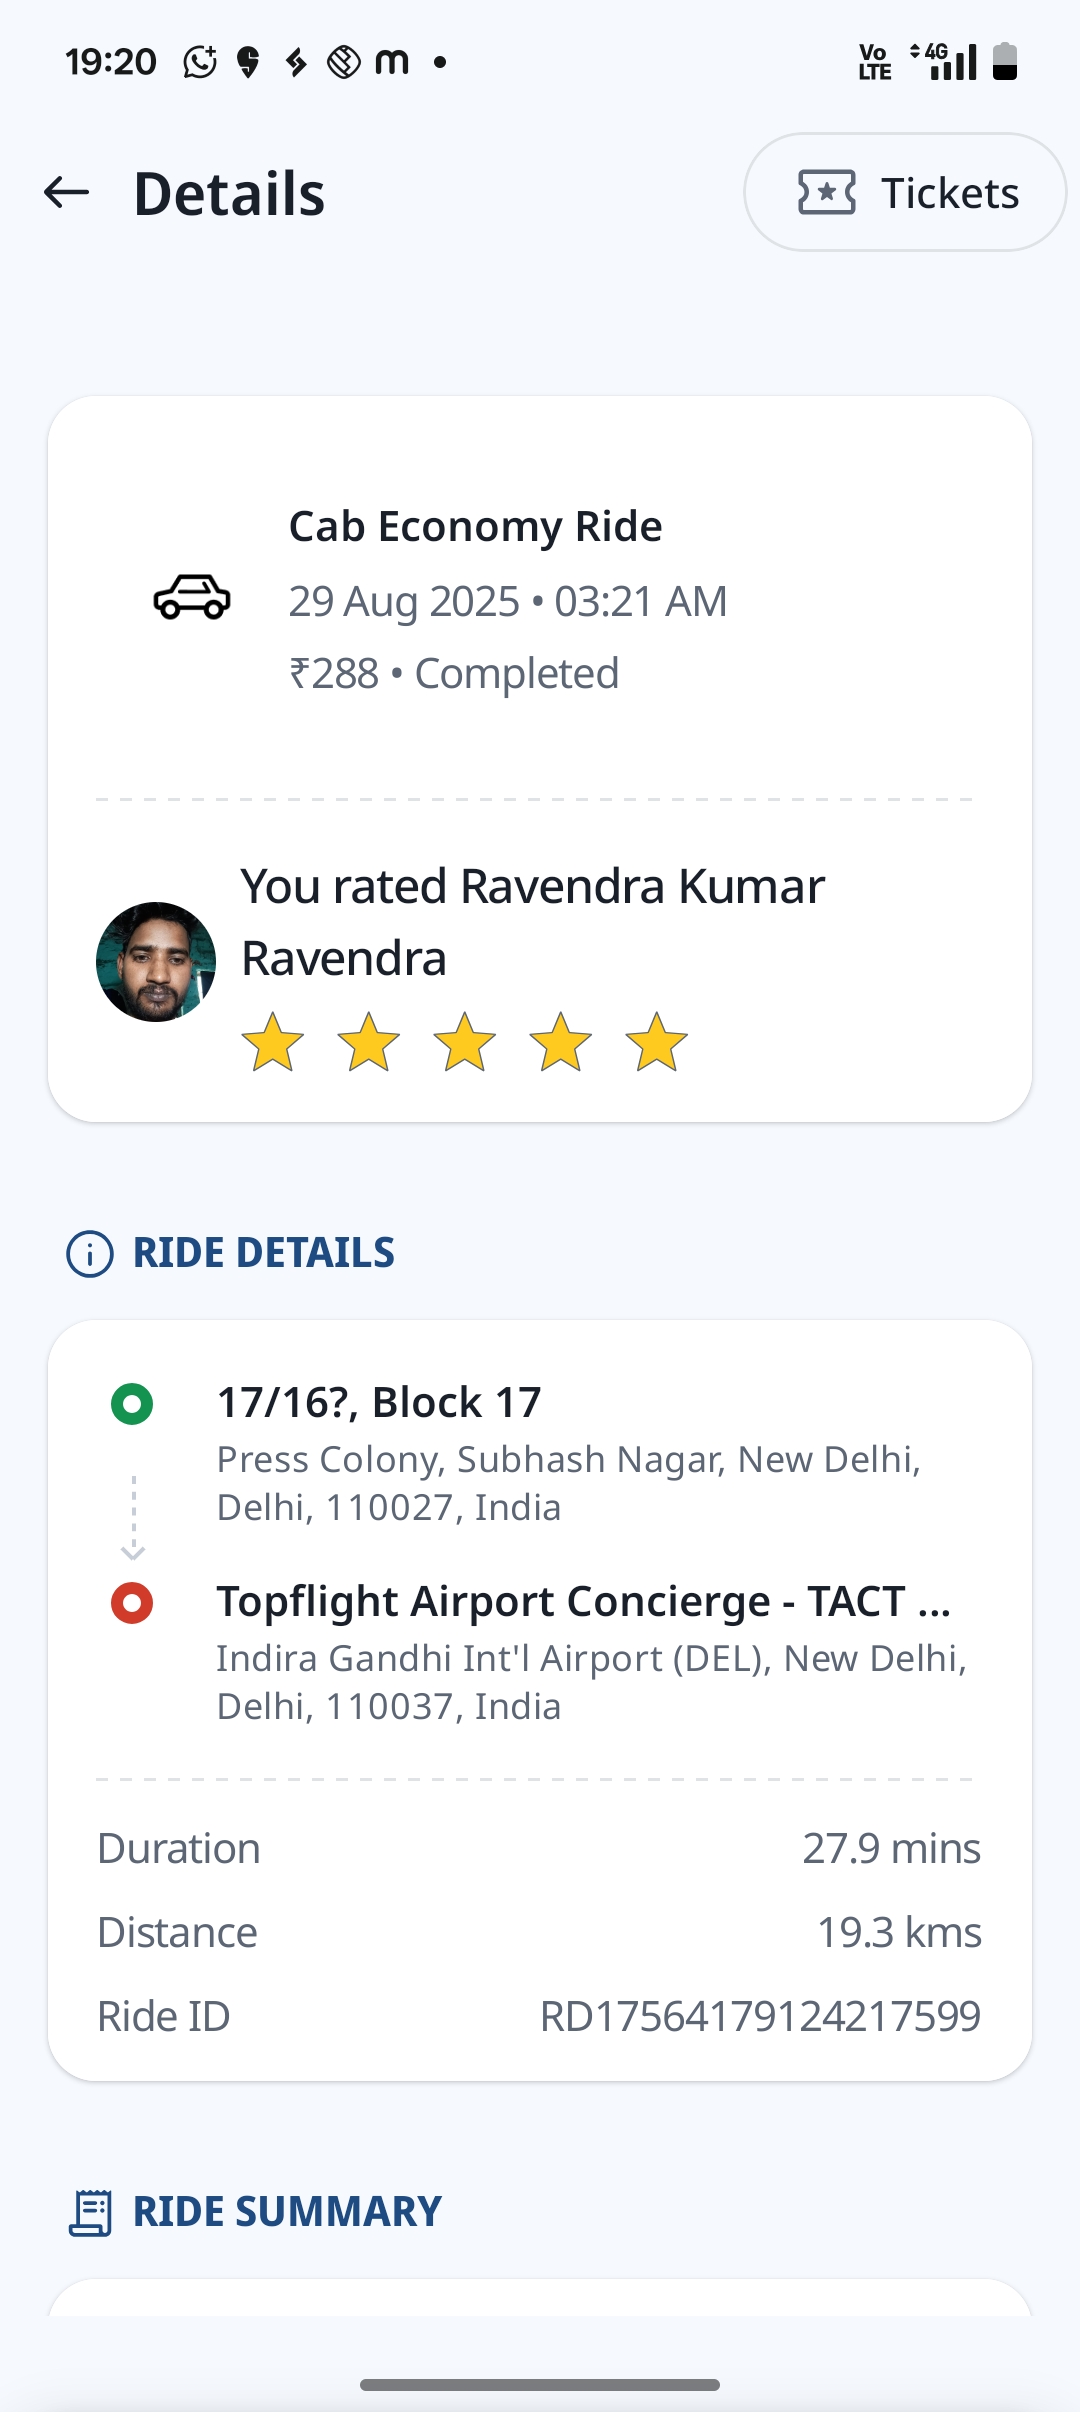Tap the cab car icon
Viewport: 1080px width, 2412px height.
tap(192, 598)
